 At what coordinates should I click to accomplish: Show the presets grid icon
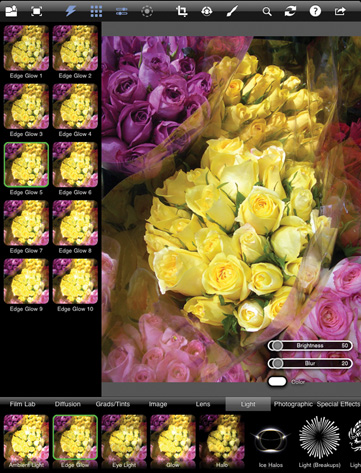tap(96, 11)
